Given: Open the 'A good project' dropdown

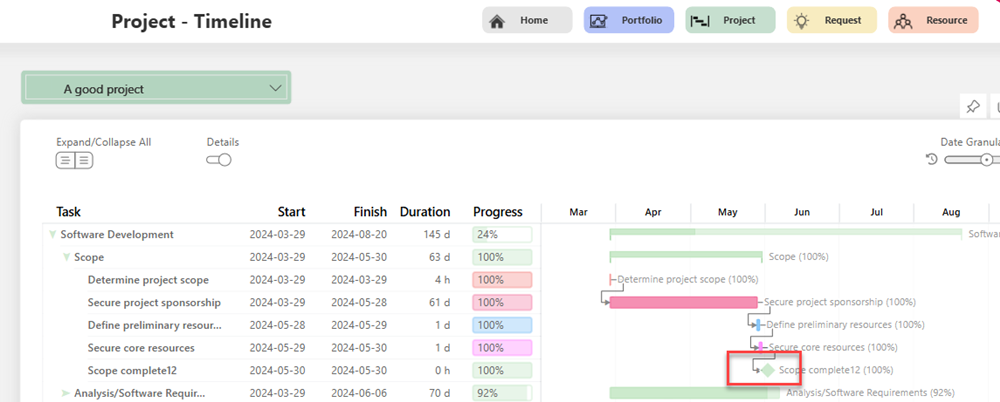Looking at the screenshot, I should 276,89.
